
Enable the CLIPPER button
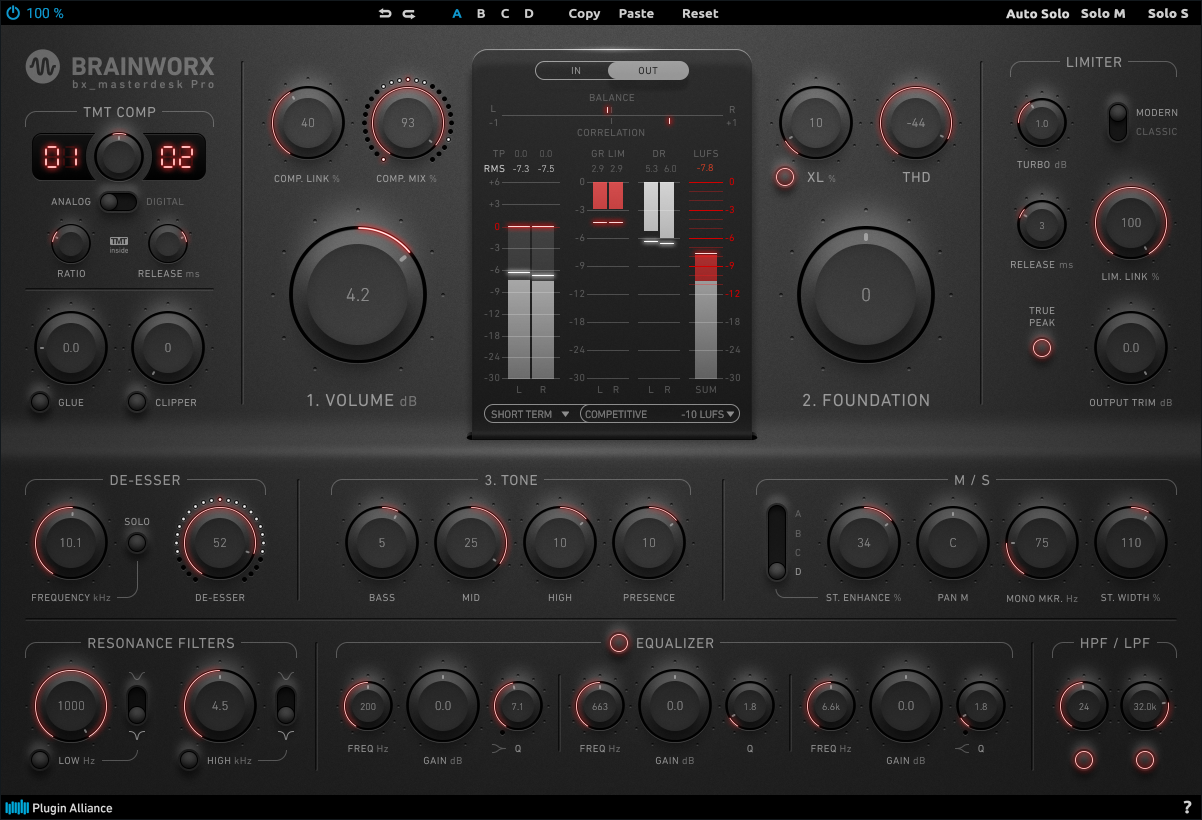tap(137, 402)
